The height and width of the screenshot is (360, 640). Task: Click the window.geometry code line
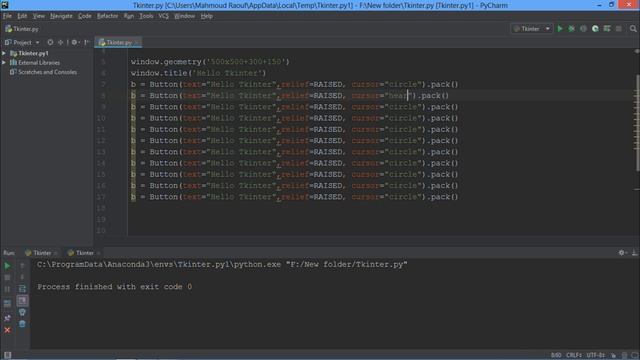pos(210,62)
